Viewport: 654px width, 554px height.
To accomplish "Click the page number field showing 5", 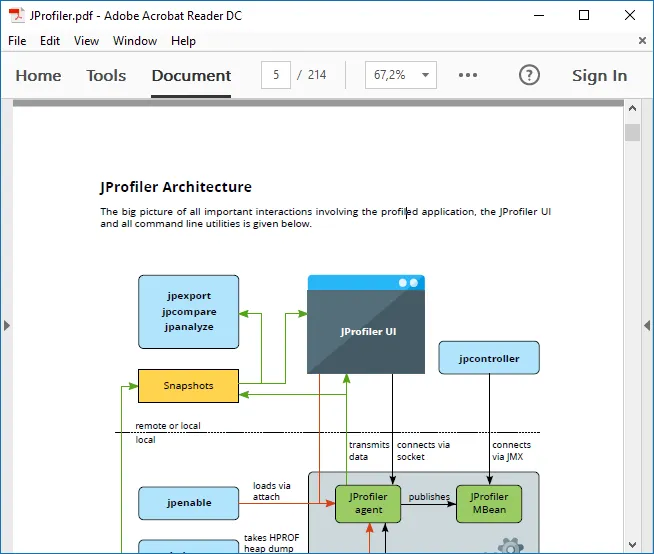I will tap(276, 75).
